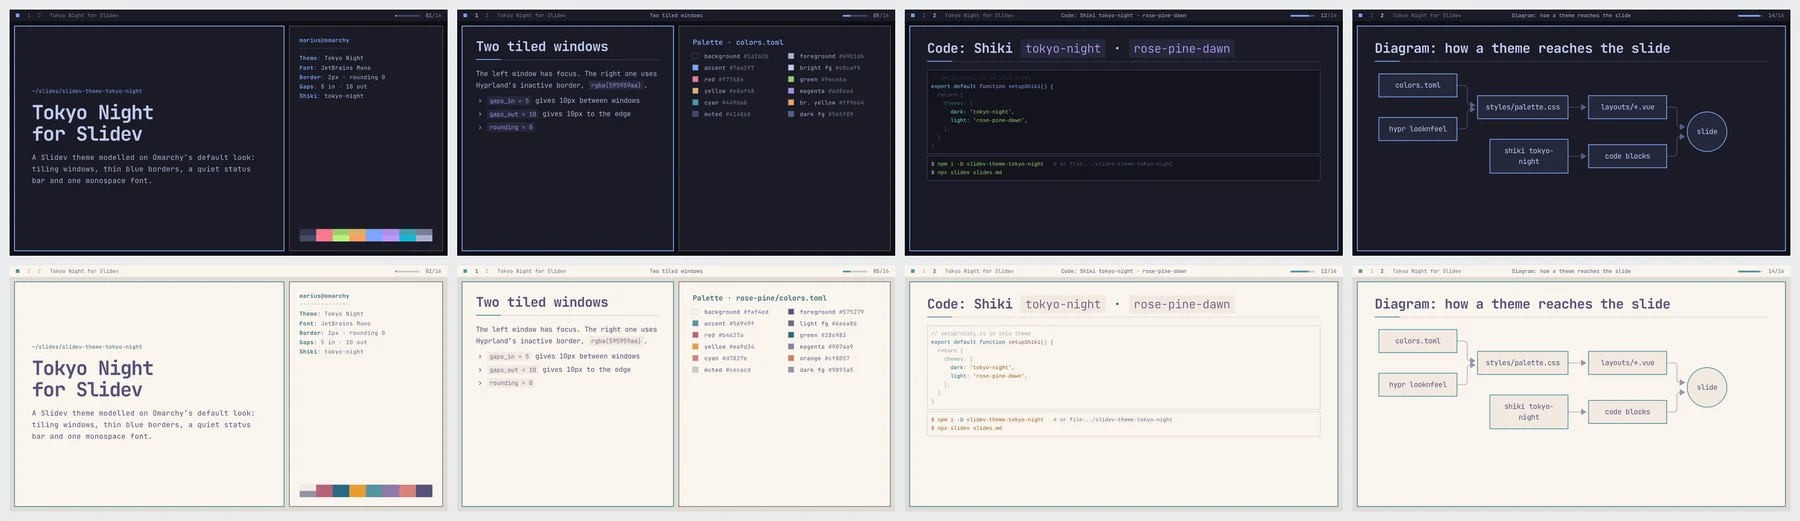Click the layouts/*.vue node in dark diagram
The image size is (1800, 521).
coord(1627,107)
